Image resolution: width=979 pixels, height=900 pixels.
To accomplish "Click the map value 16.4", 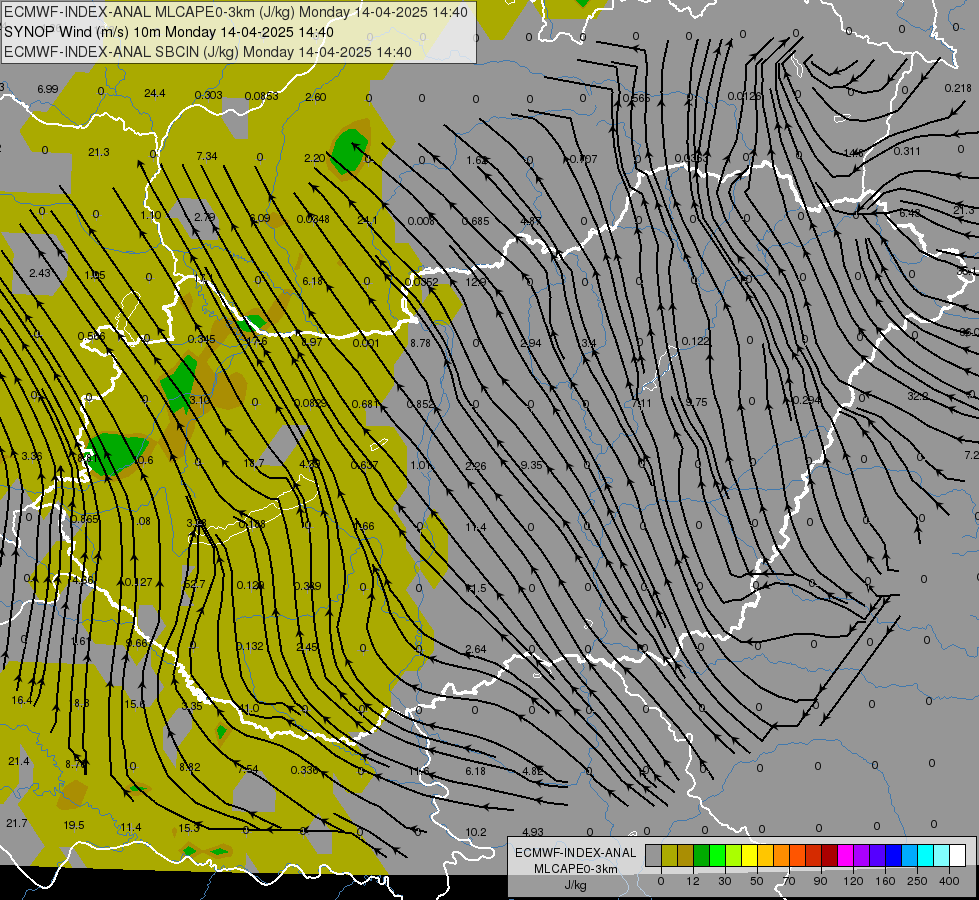I will (22, 700).
